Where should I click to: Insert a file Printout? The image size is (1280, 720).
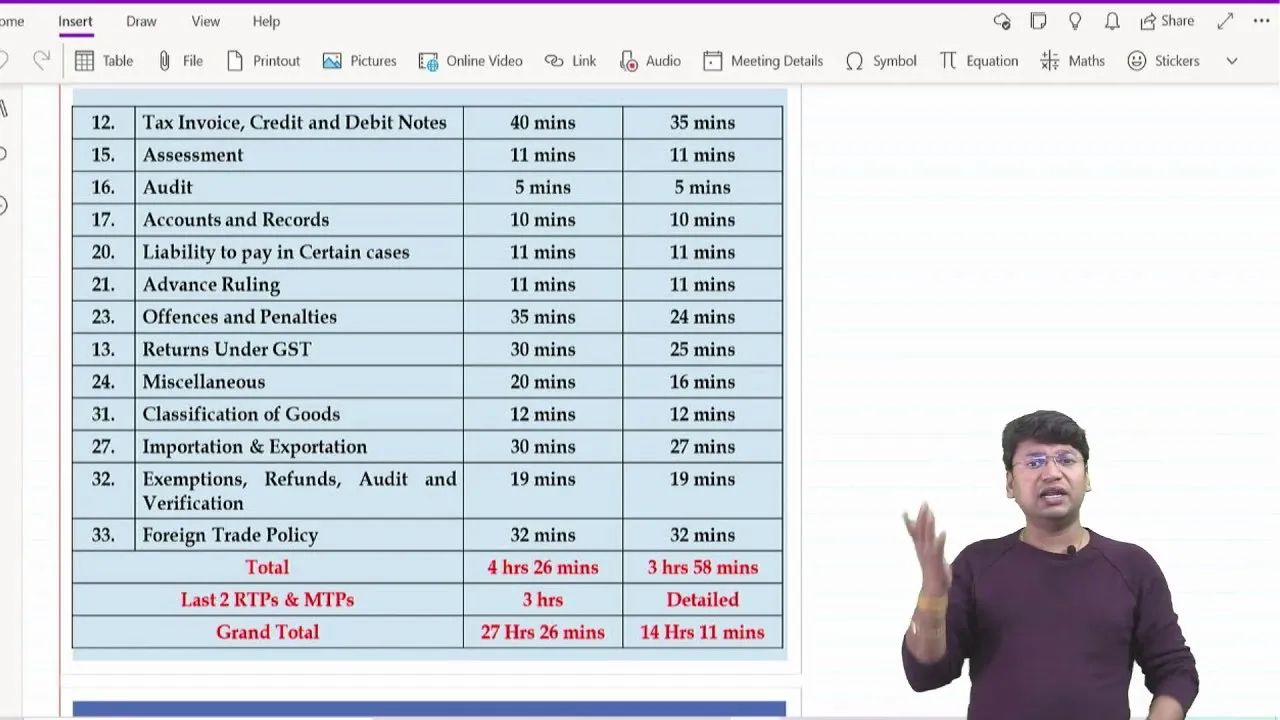263,61
